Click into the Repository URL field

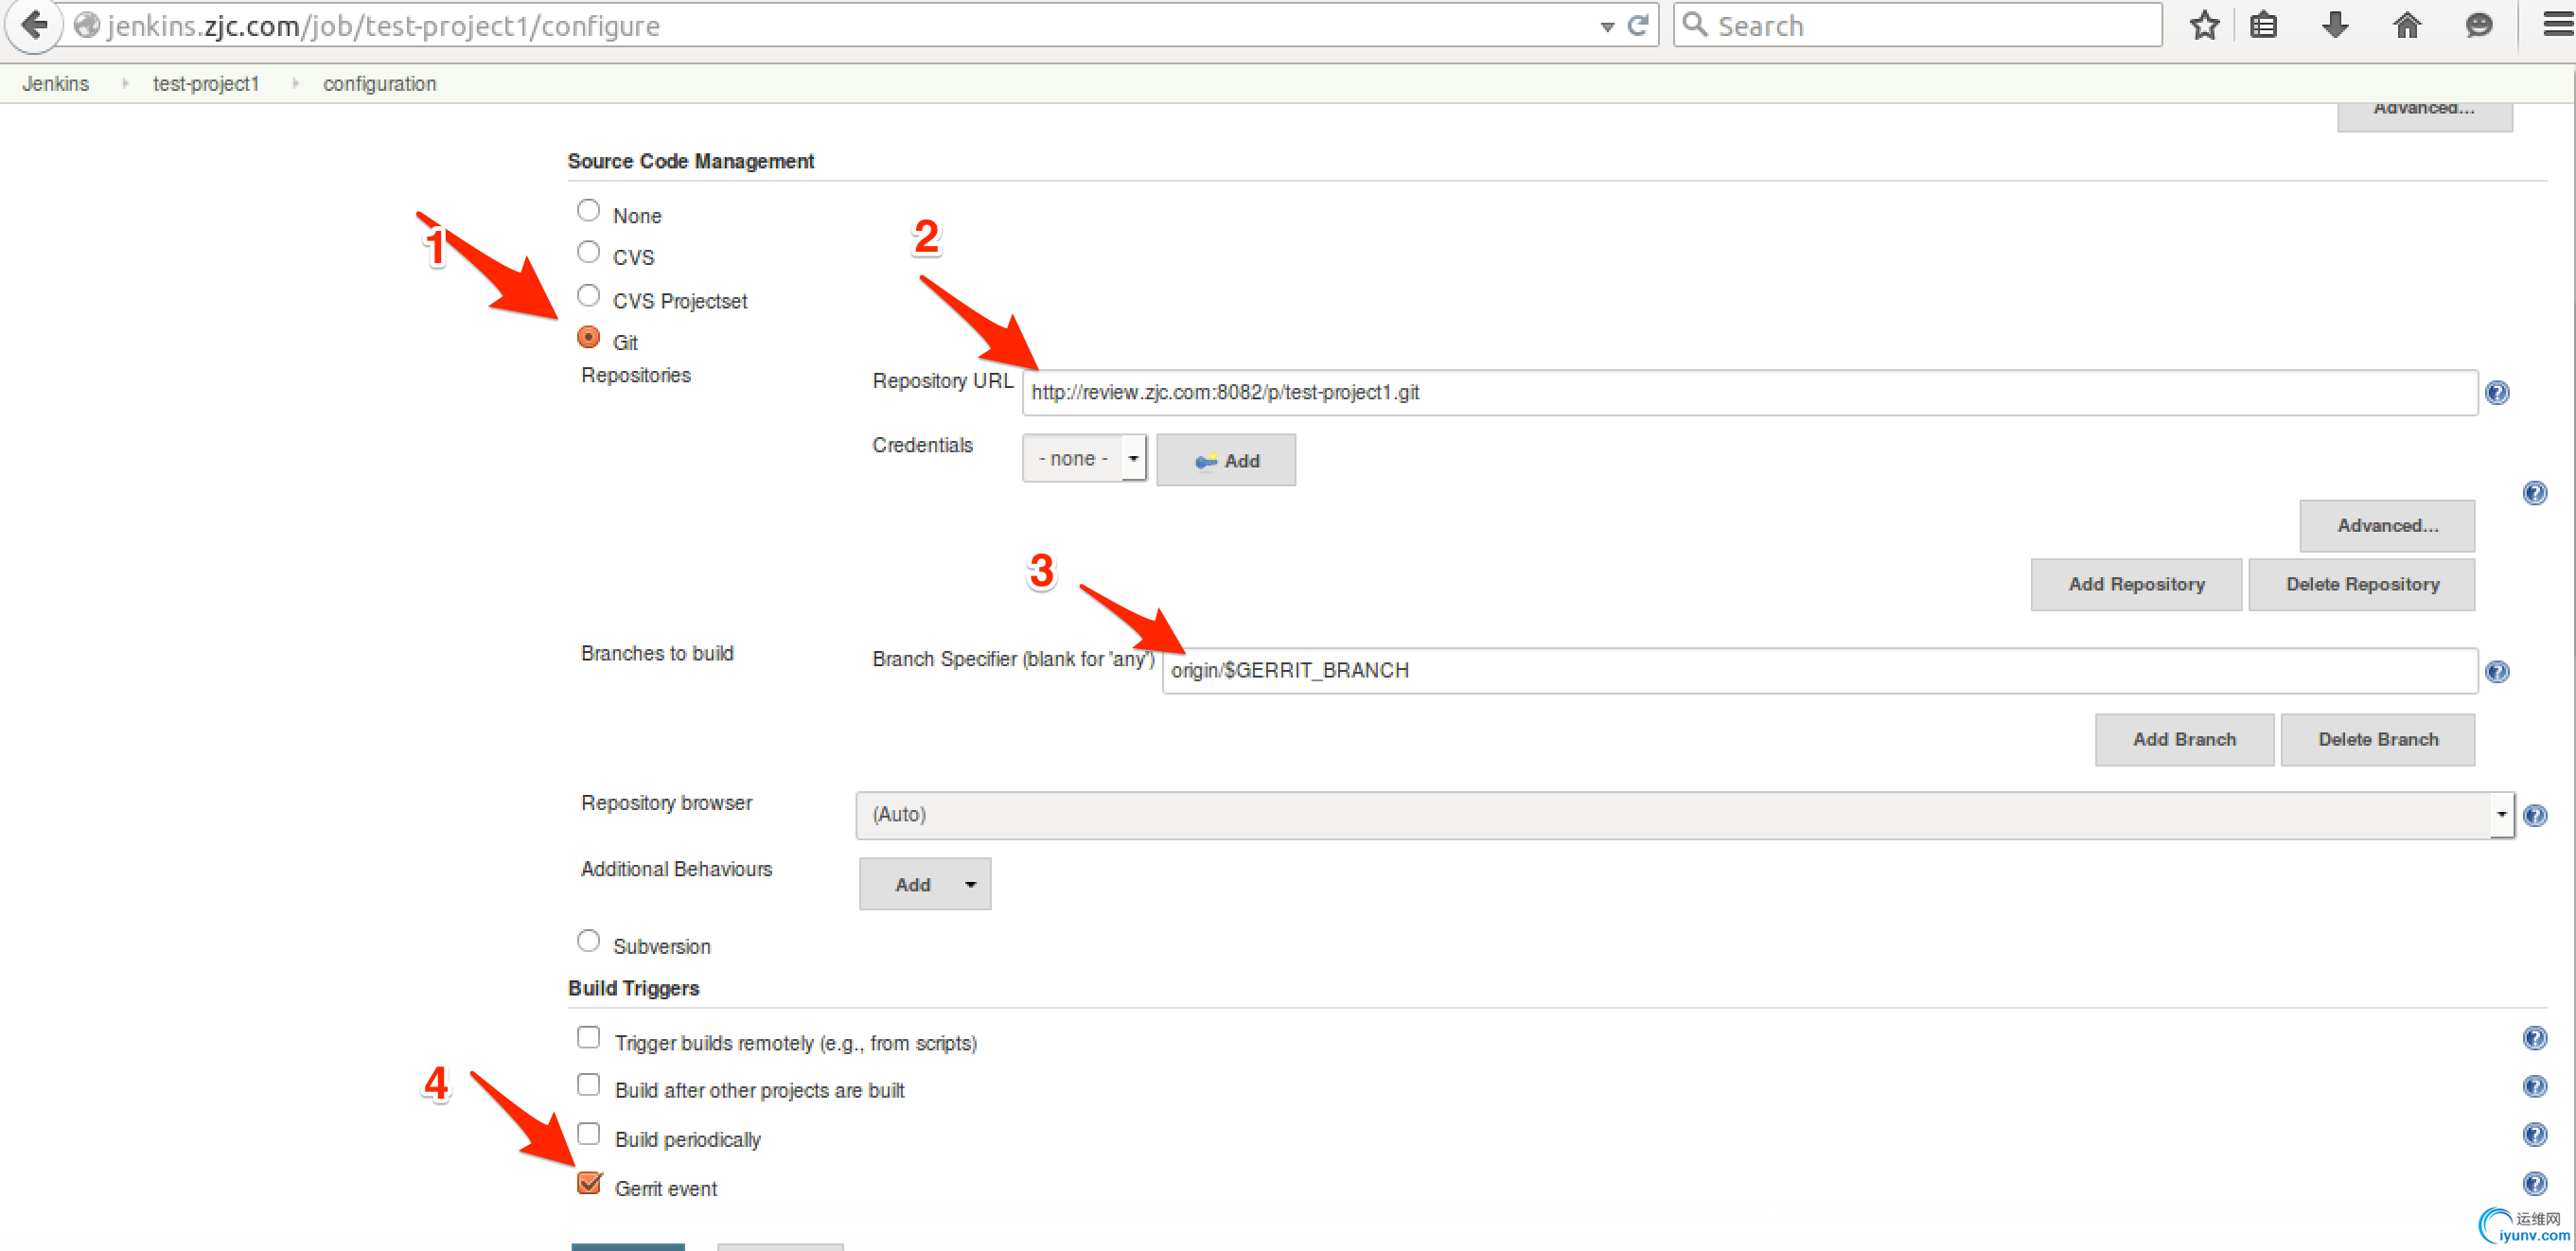click(x=1749, y=393)
